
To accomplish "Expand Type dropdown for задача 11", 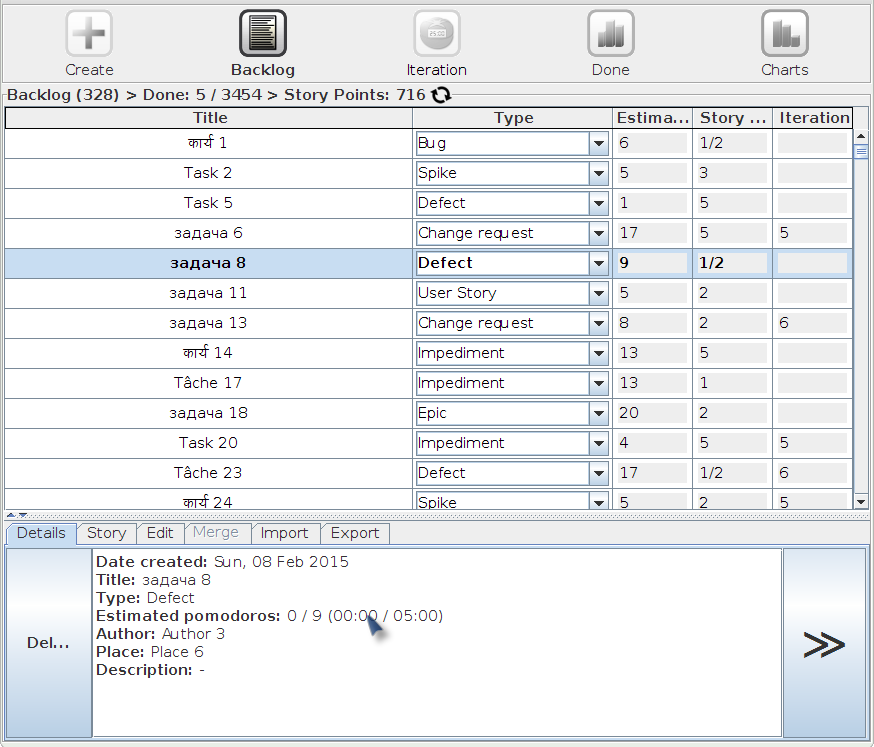I will tap(599, 293).
